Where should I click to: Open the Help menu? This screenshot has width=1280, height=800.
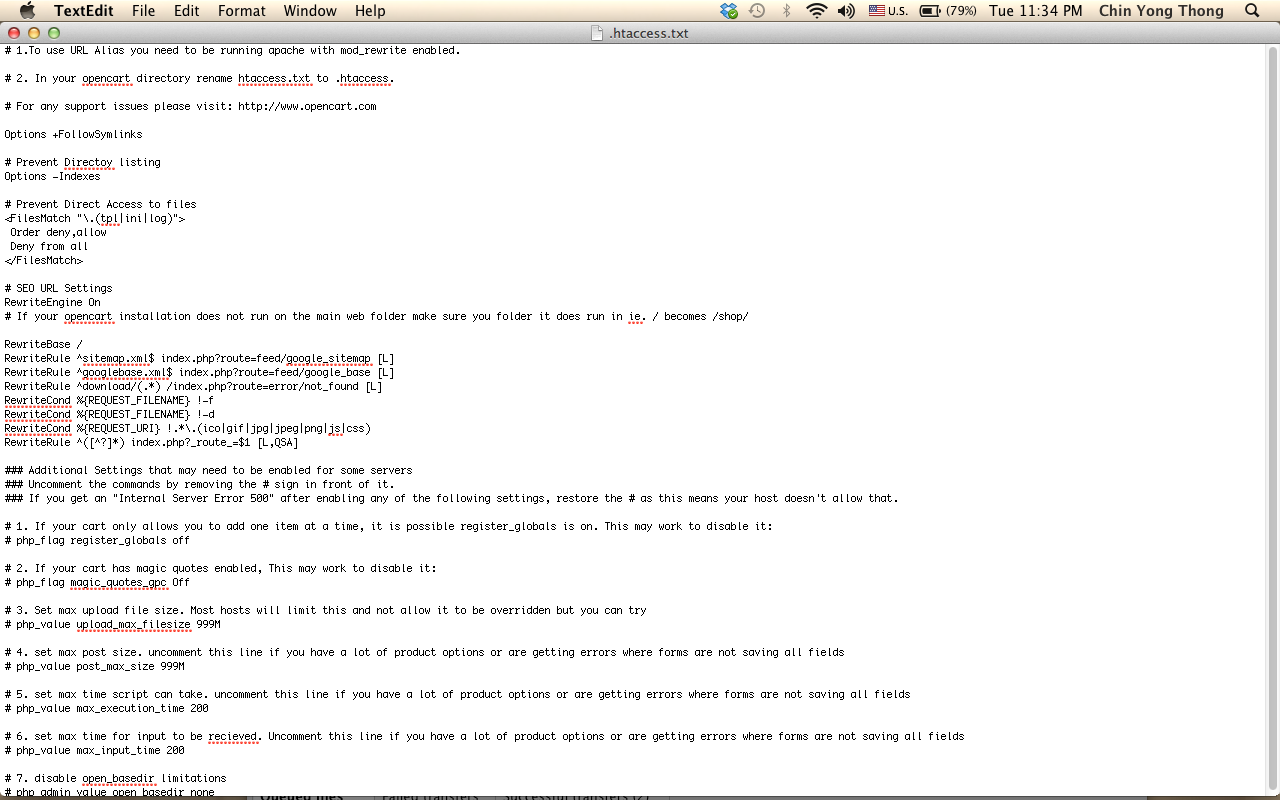pyautogui.click(x=370, y=11)
